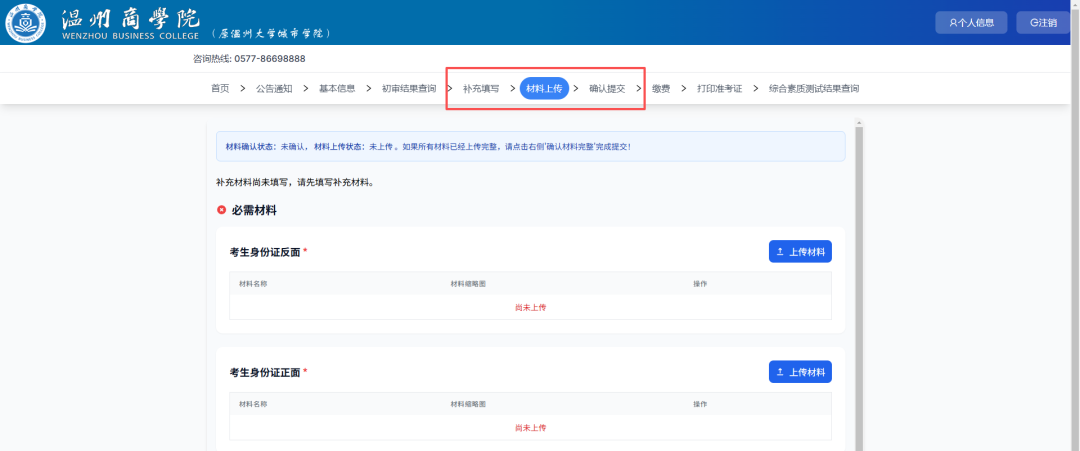1080x451 pixels.
Task: Open the 公告通知 step
Action: (274, 89)
